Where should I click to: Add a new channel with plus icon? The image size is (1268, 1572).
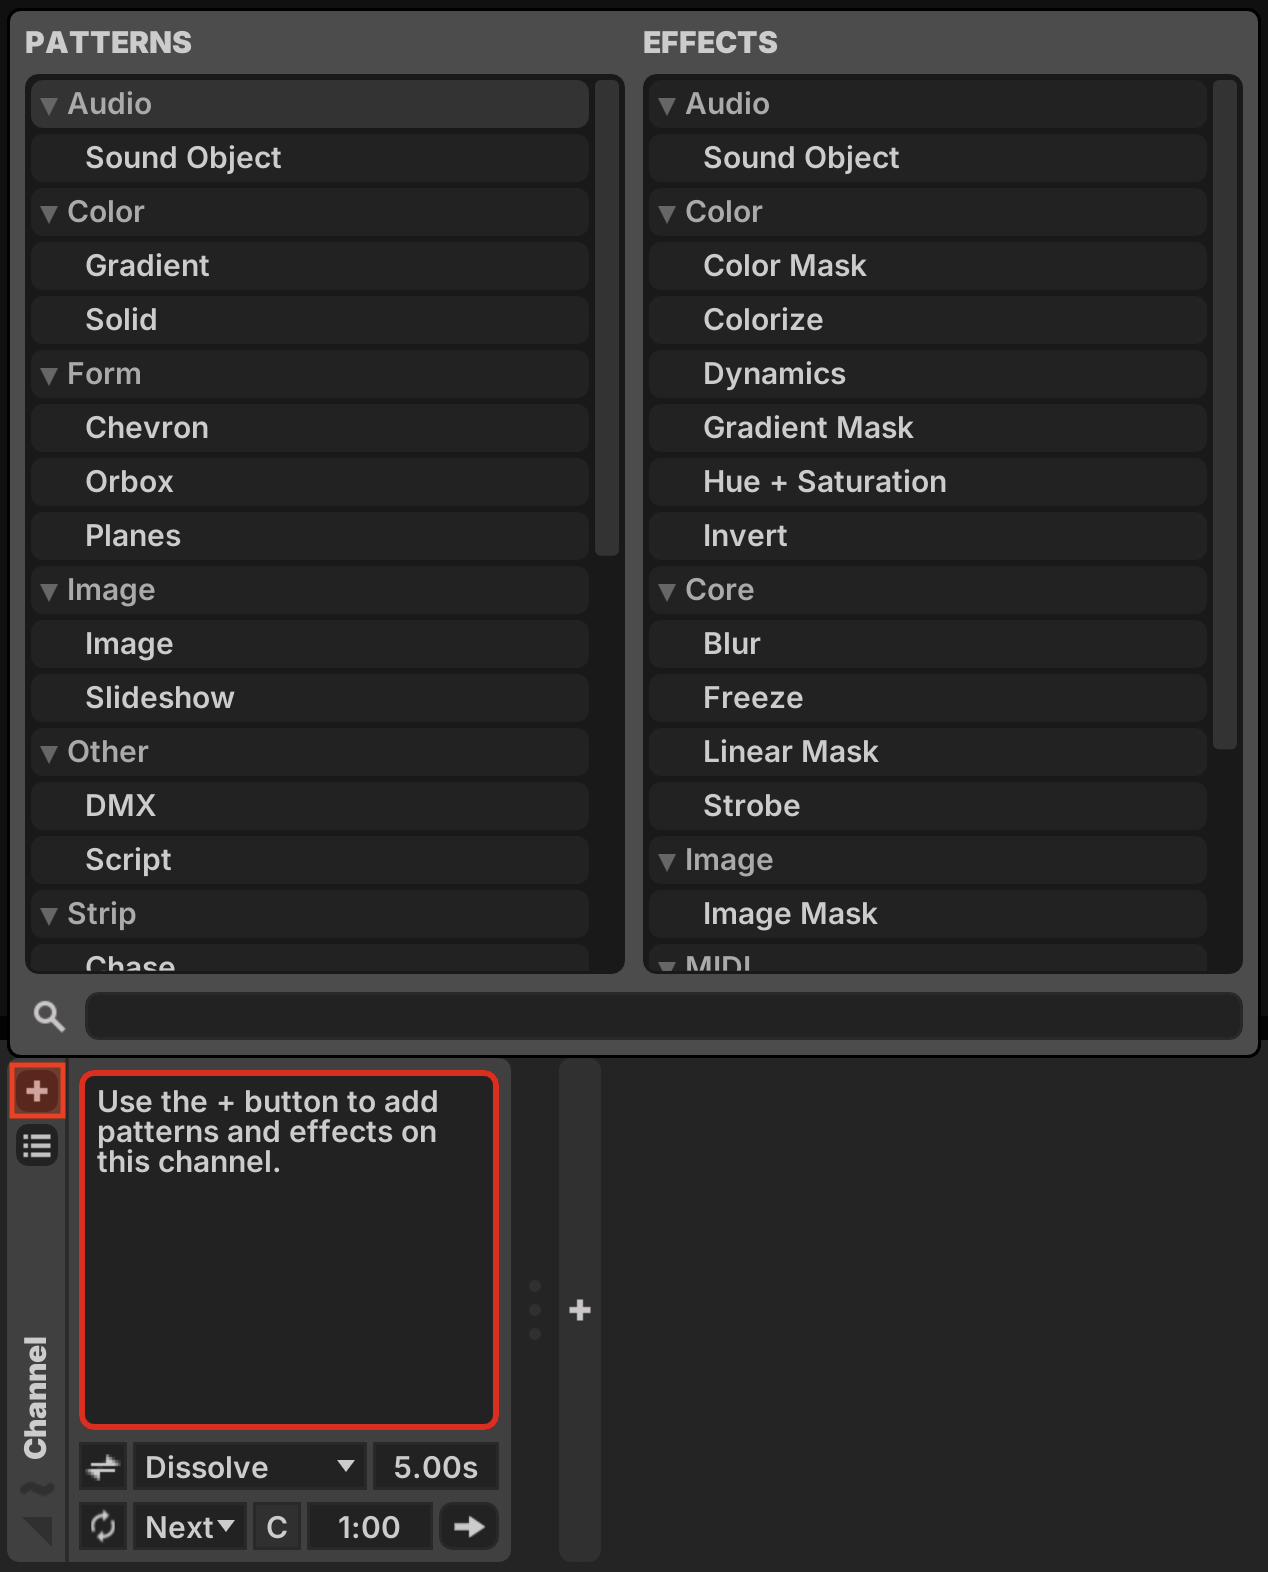click(x=580, y=1310)
